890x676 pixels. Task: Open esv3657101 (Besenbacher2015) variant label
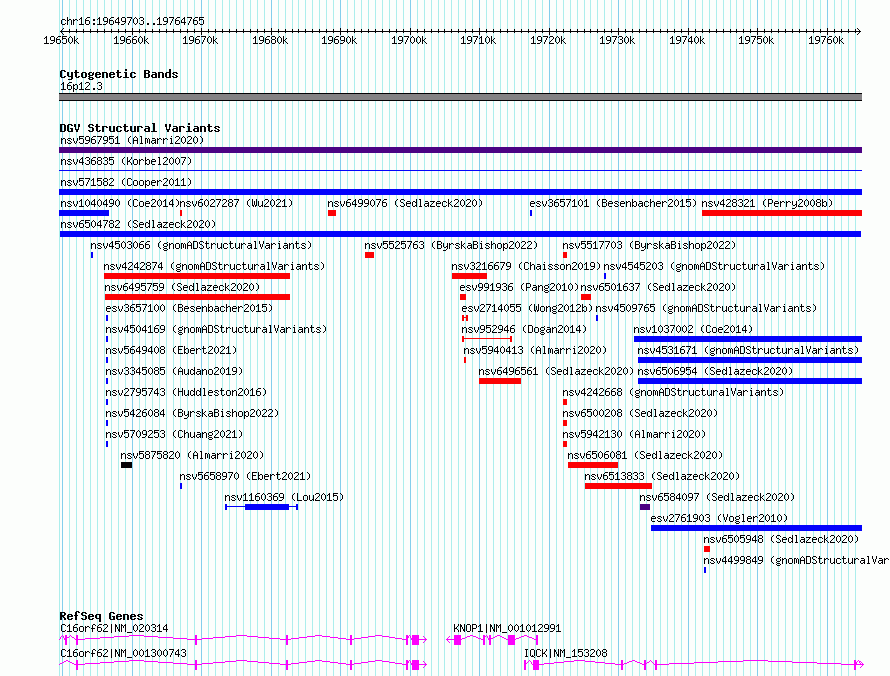click(x=613, y=203)
